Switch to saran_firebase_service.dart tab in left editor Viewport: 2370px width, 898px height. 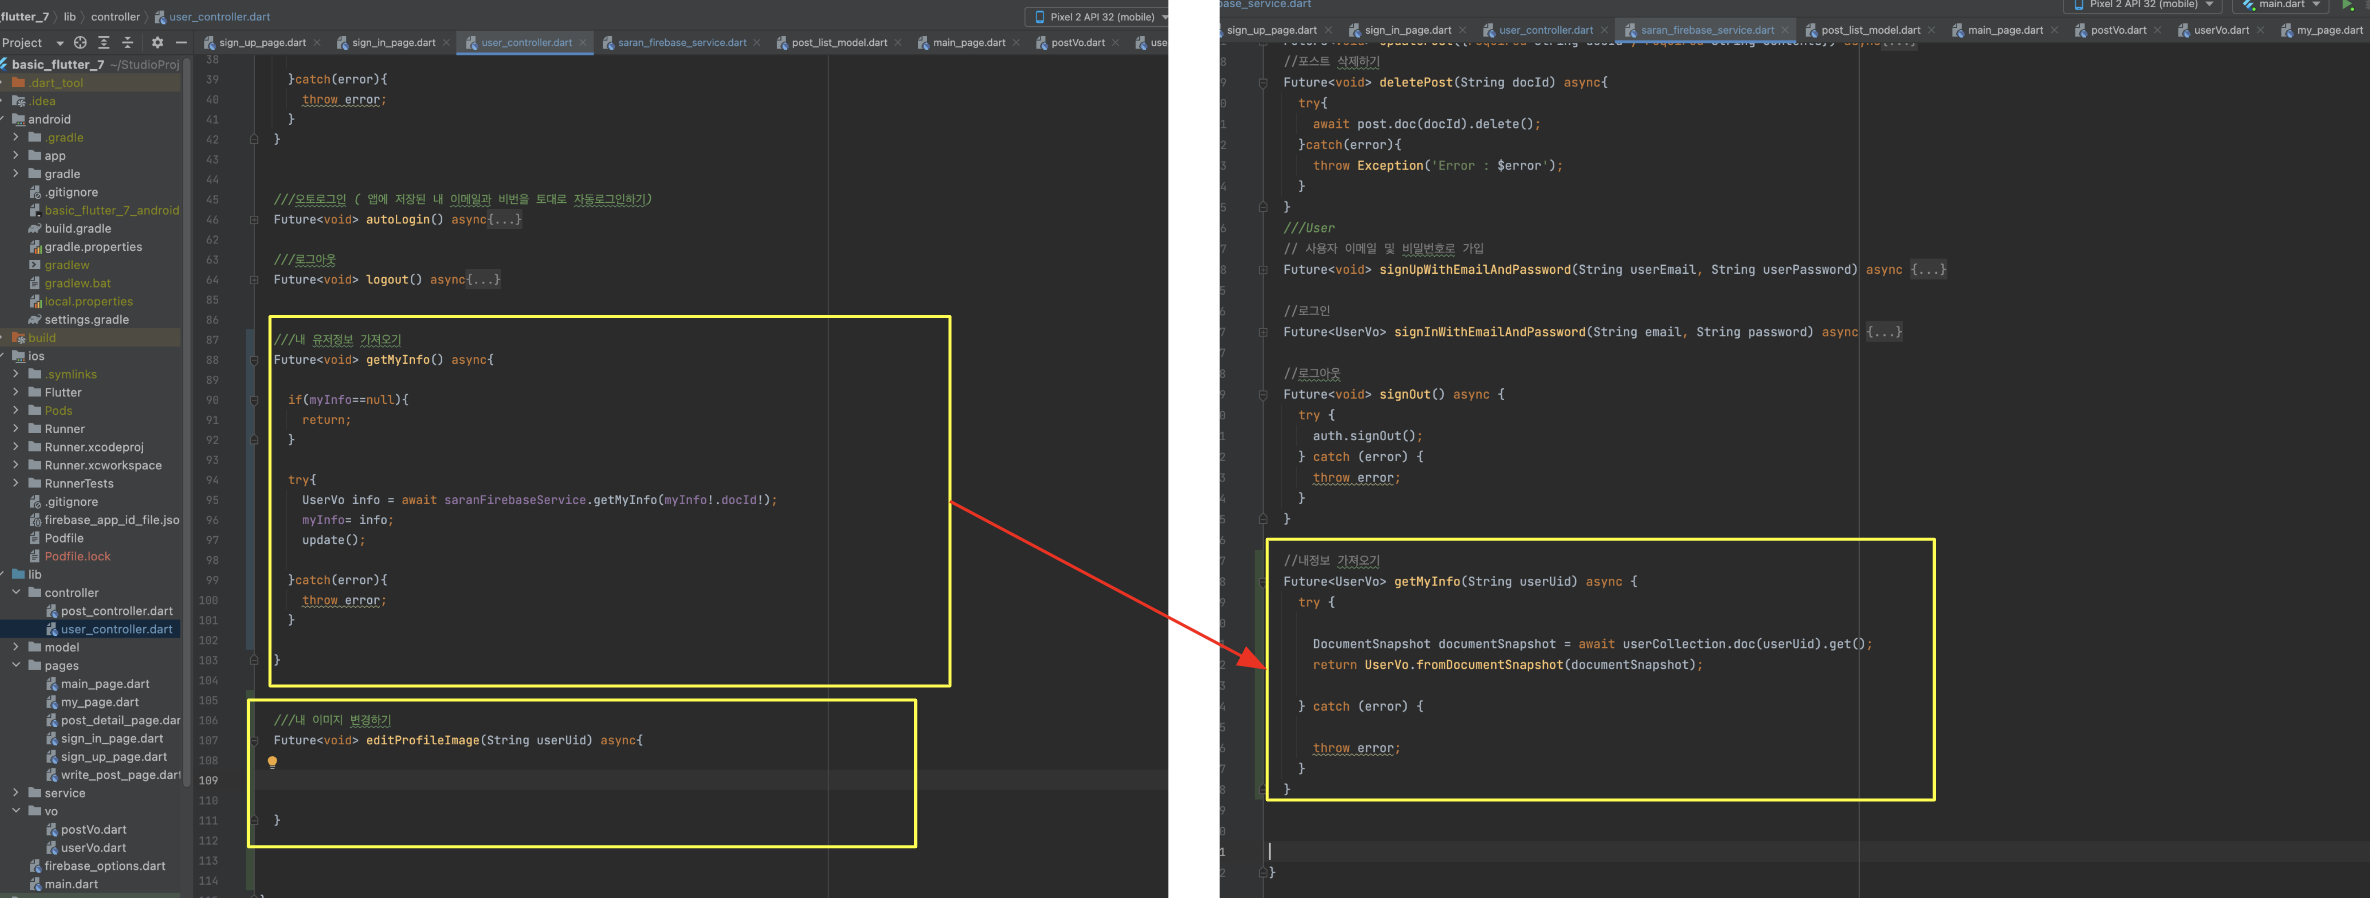coord(681,43)
